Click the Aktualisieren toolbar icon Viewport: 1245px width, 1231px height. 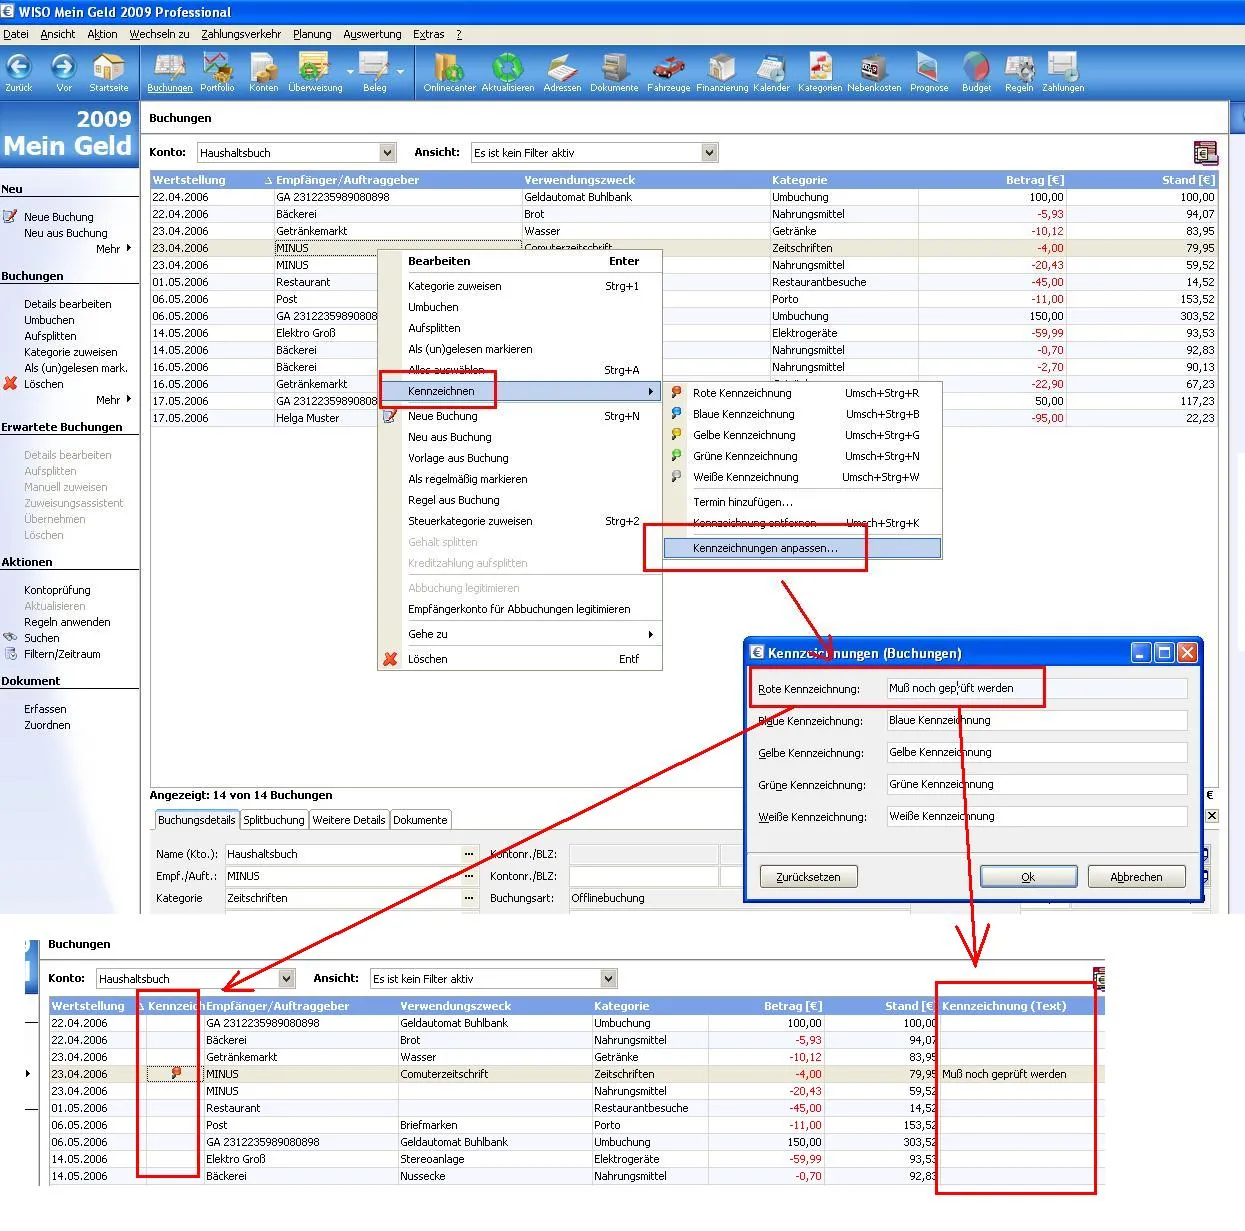[x=507, y=70]
